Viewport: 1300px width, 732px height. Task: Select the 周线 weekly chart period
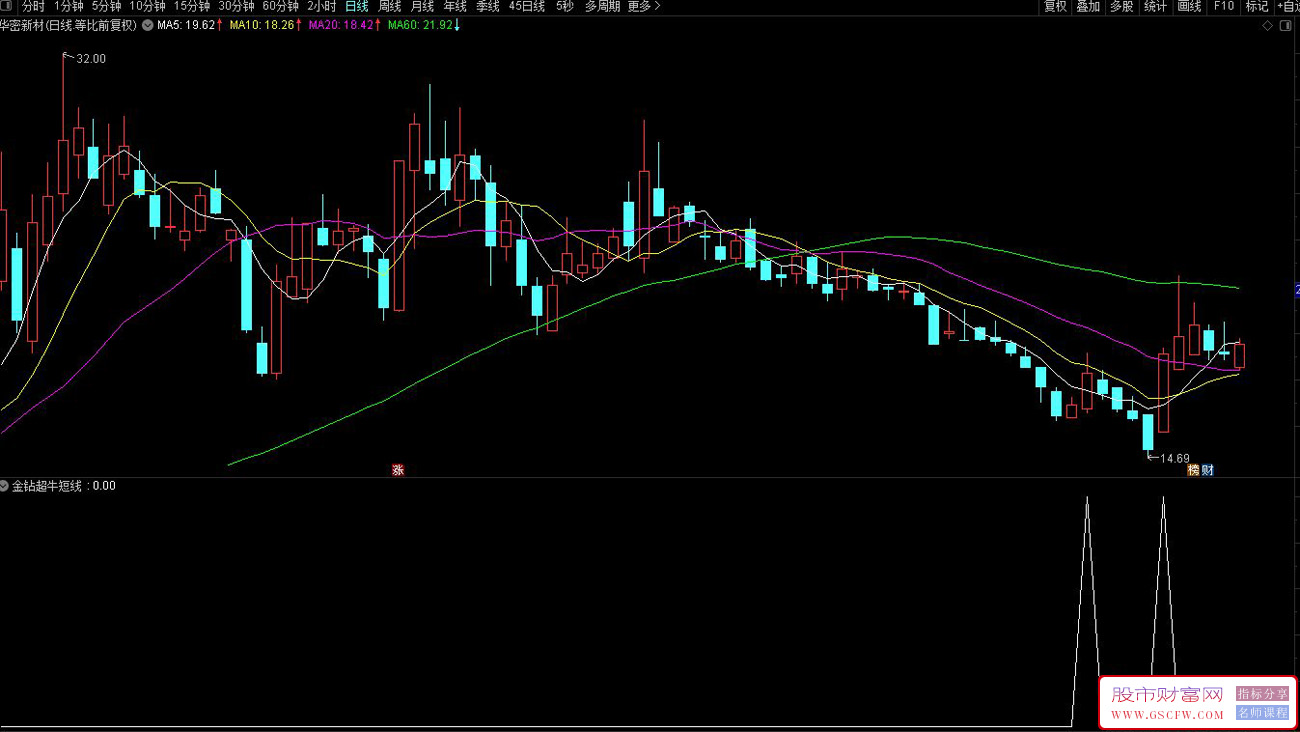click(x=389, y=6)
